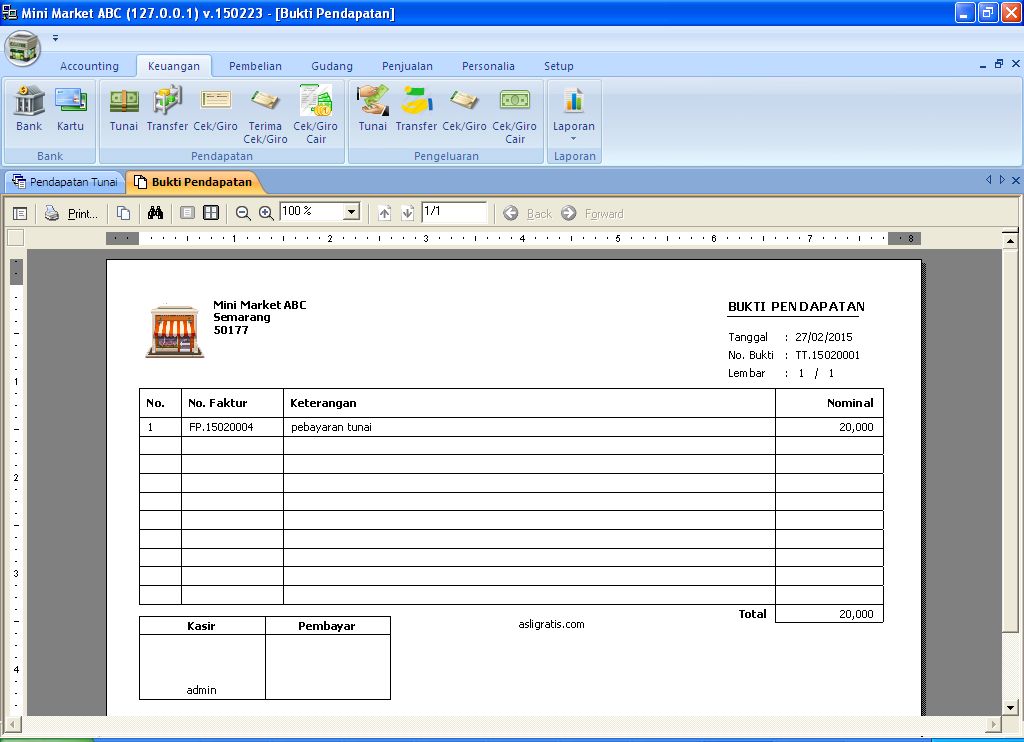1024x742 pixels.
Task: Open the zoom percentage dropdown
Action: pyautogui.click(x=351, y=212)
